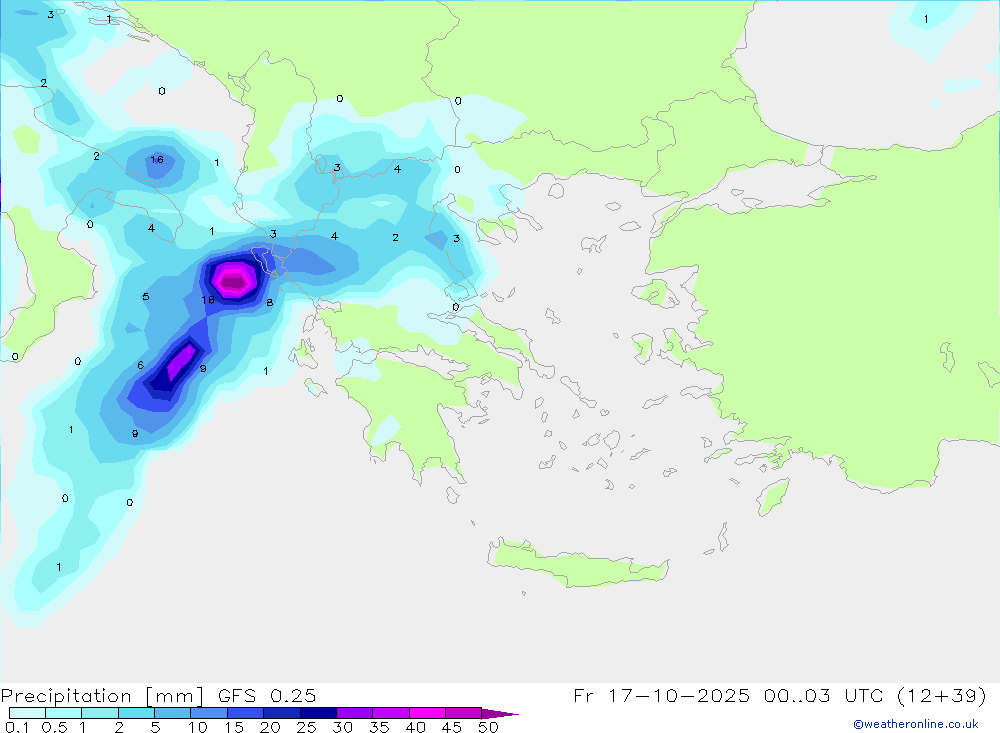Click the map value '6' over the Ionian Sea

coord(140,365)
